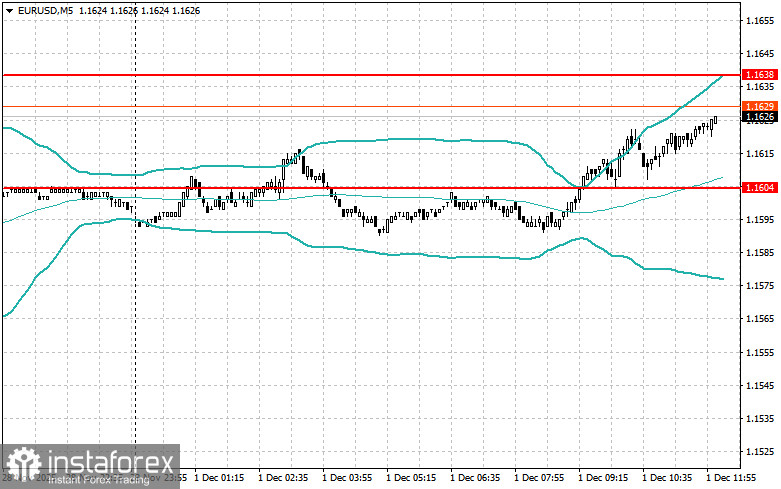Select the red horizontal line at 1.1638

pyautogui.click(x=372, y=75)
